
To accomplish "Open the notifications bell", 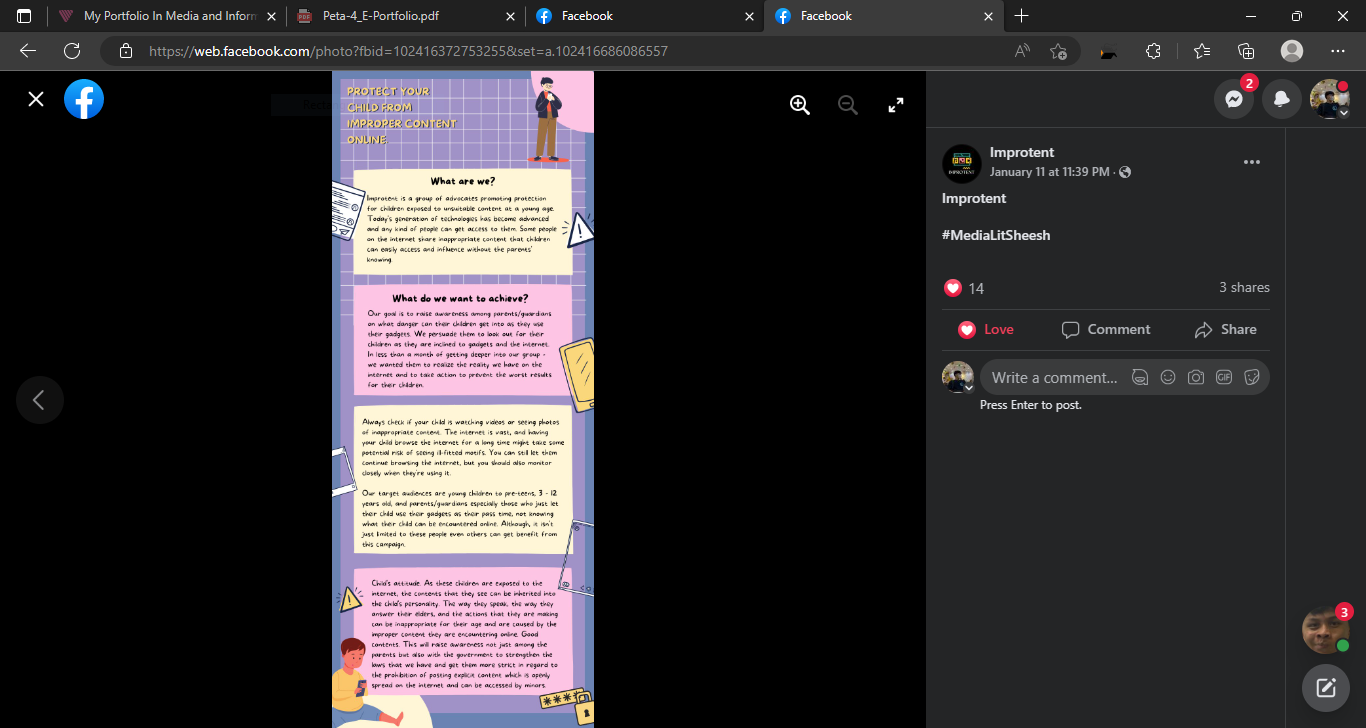I will [x=1281, y=99].
